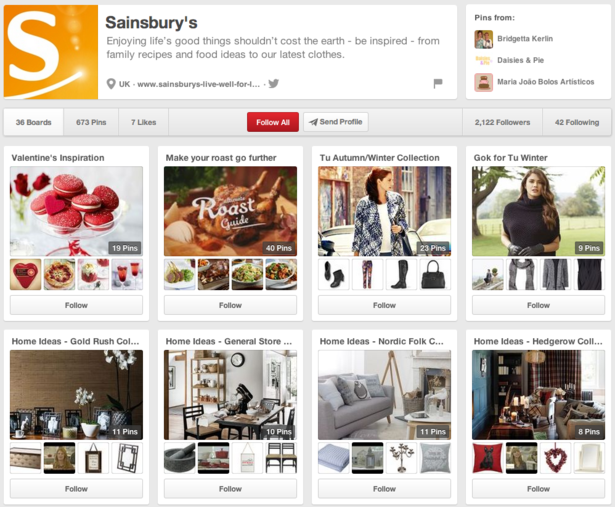Image resolution: width=615 pixels, height=507 pixels.
Task: Click the report flag icon
Action: coord(438,84)
